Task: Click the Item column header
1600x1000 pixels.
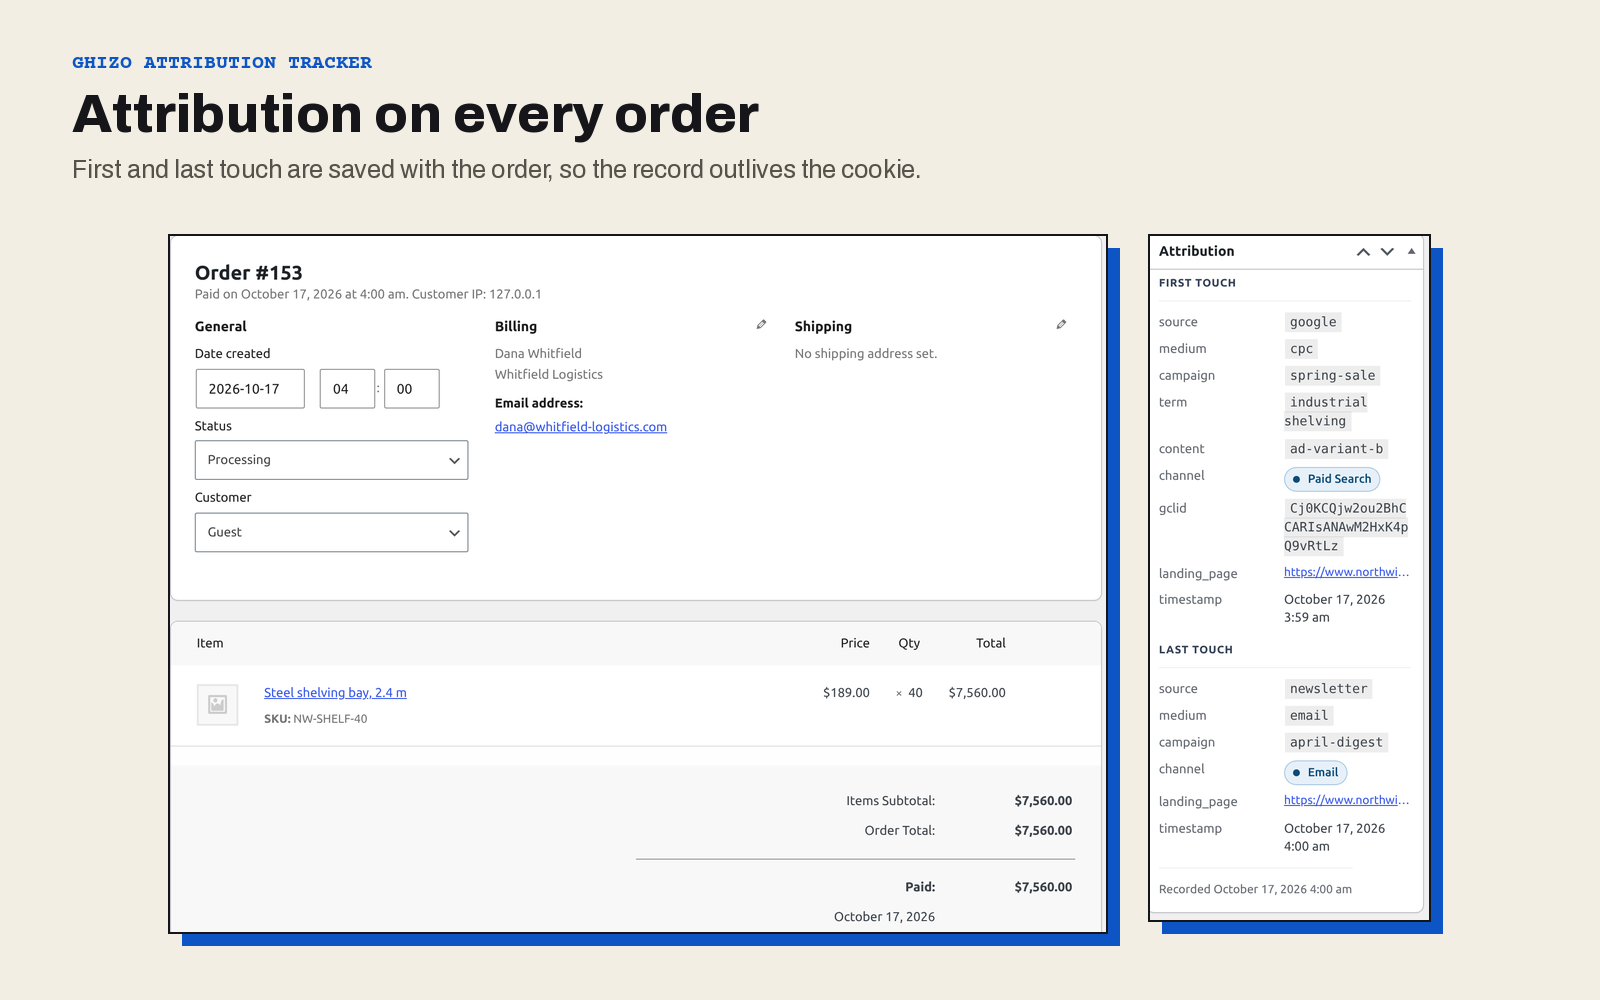Action: (x=210, y=643)
